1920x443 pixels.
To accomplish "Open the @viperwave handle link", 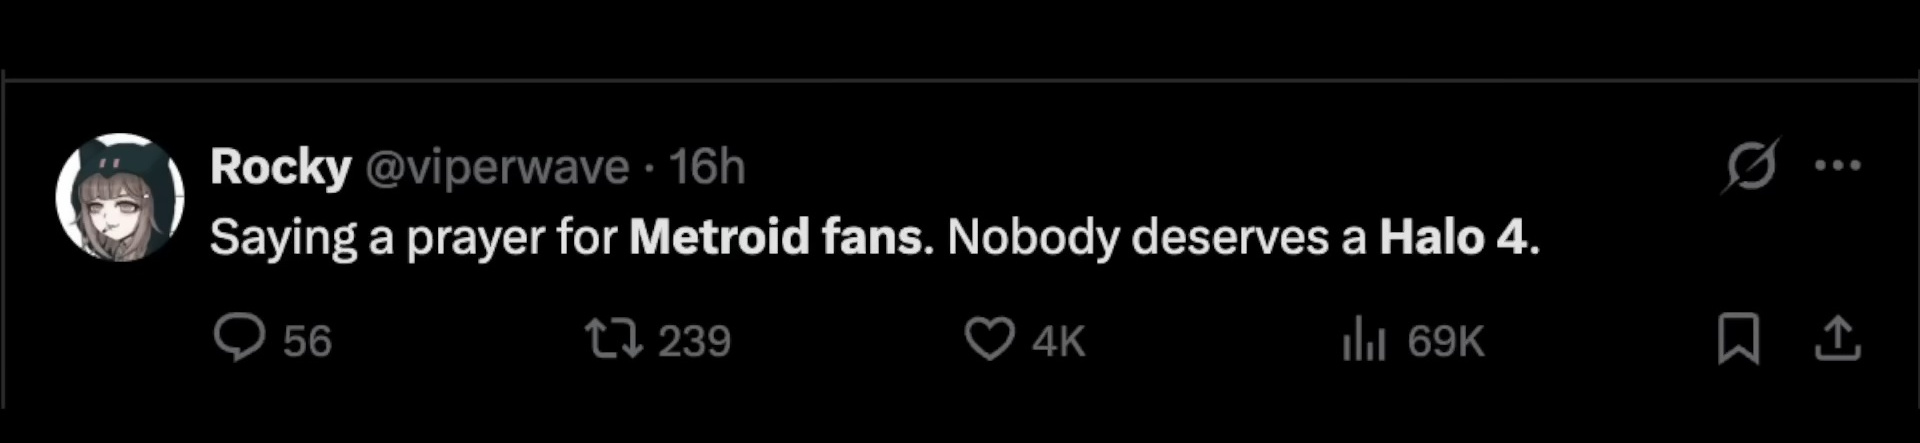I will (x=497, y=167).
